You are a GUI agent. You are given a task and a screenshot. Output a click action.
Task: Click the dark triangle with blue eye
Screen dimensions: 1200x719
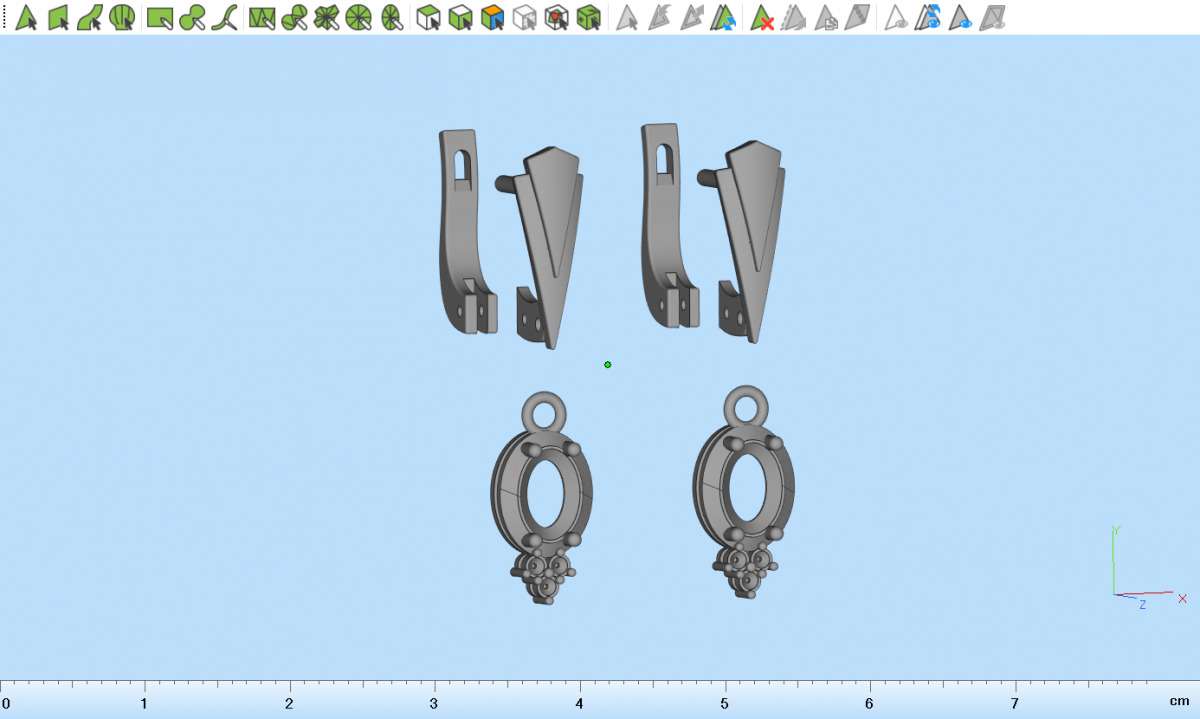coord(961,17)
